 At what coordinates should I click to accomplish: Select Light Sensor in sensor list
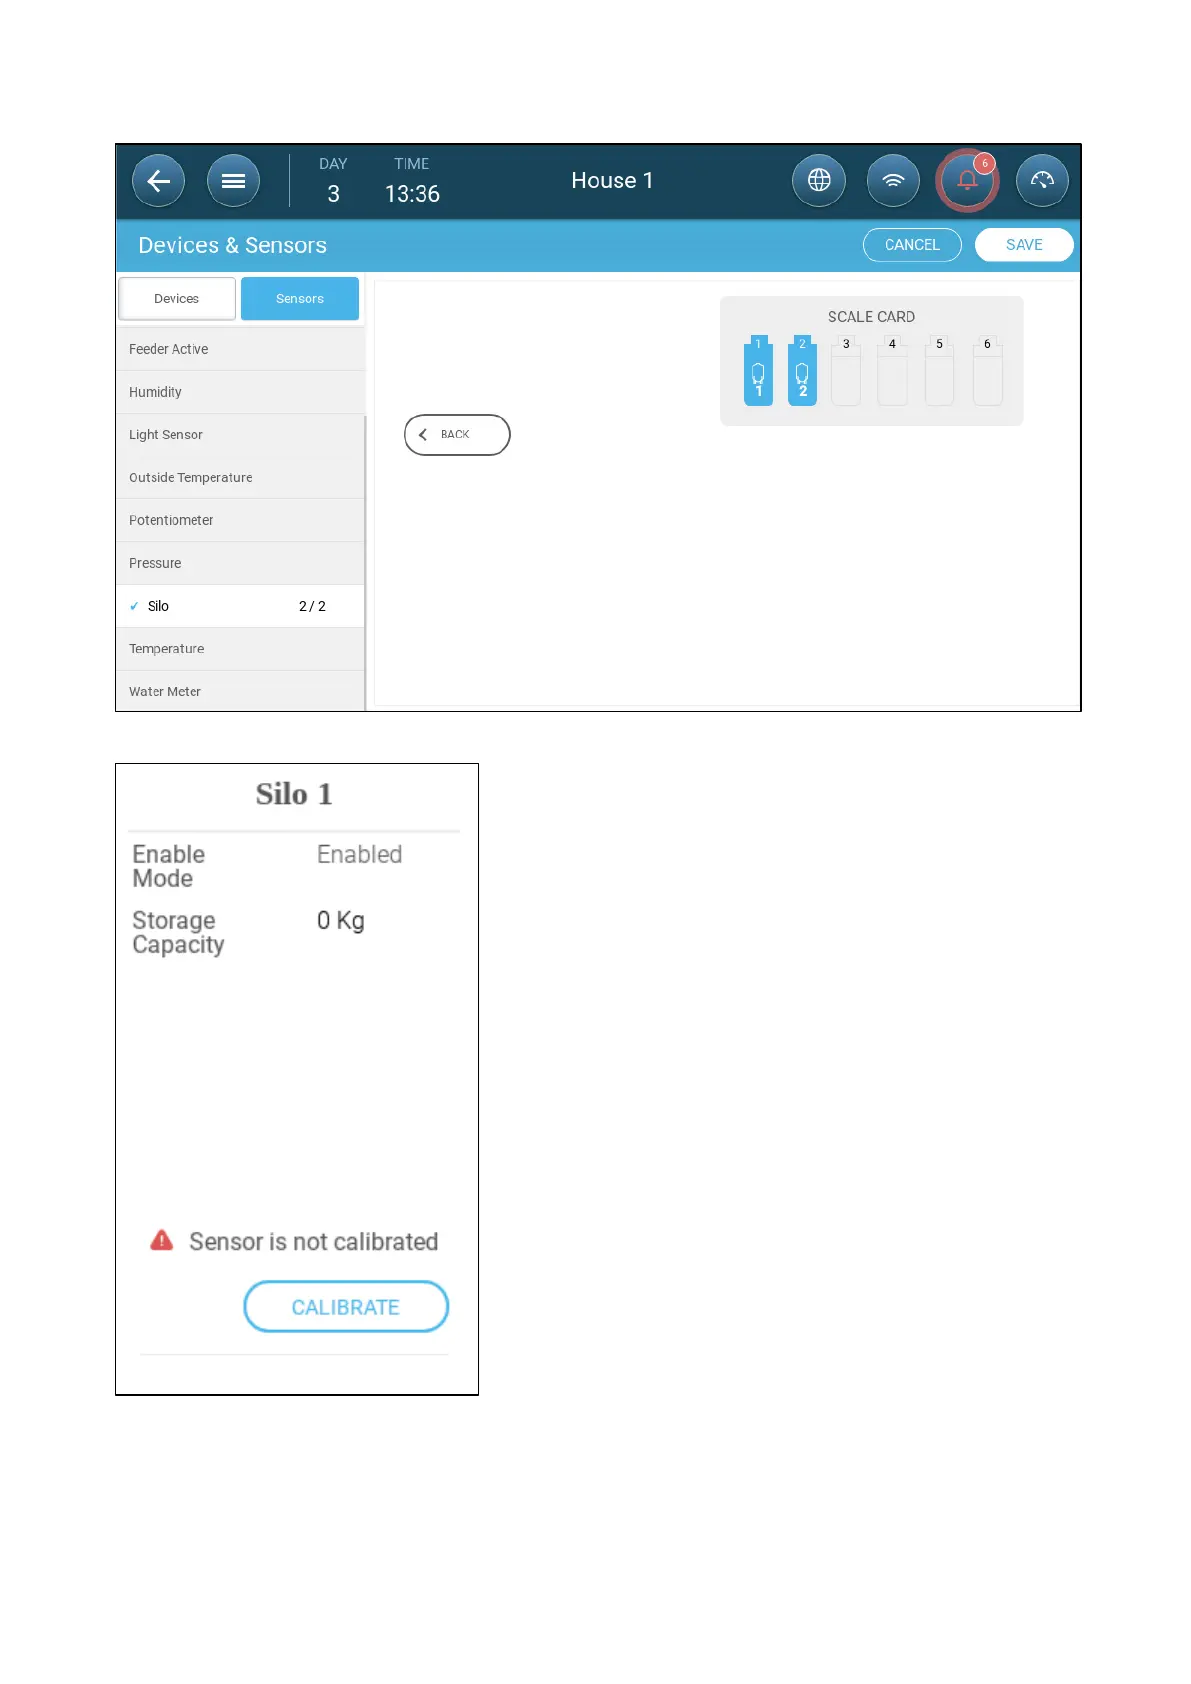click(240, 435)
